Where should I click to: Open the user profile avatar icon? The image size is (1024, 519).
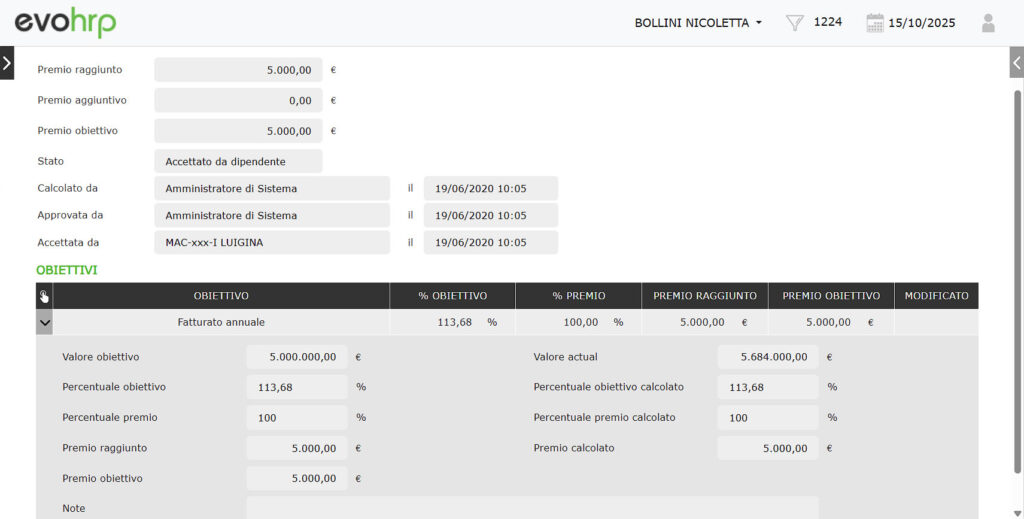pos(988,23)
